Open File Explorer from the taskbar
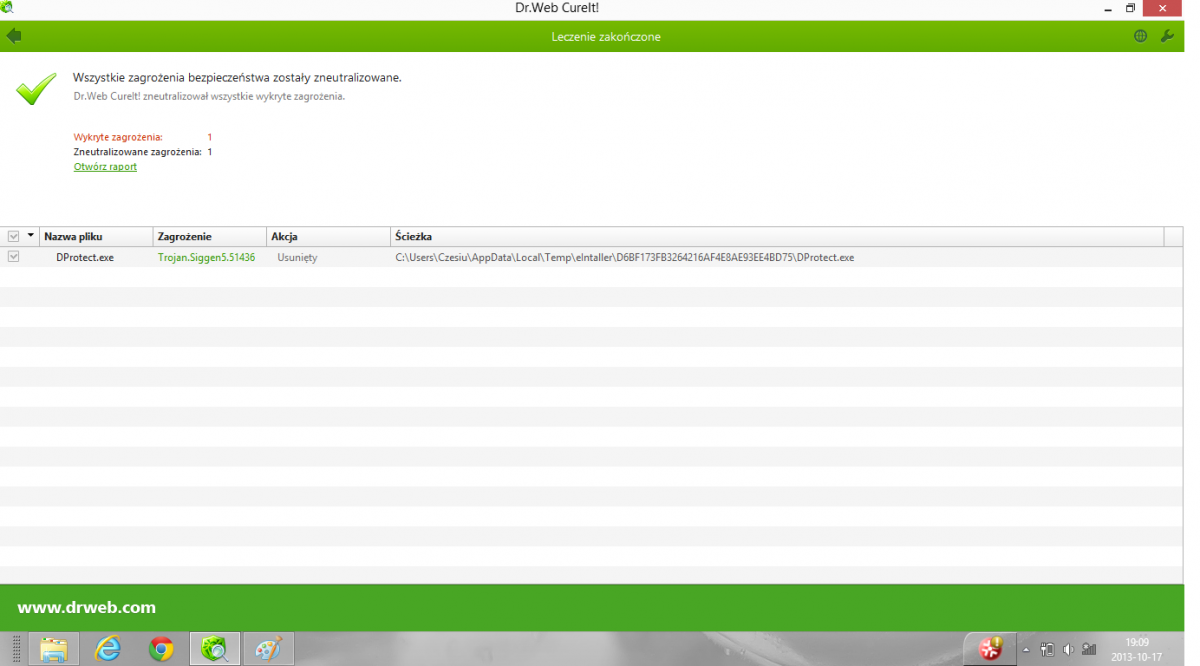This screenshot has width=1200, height=666. point(53,649)
